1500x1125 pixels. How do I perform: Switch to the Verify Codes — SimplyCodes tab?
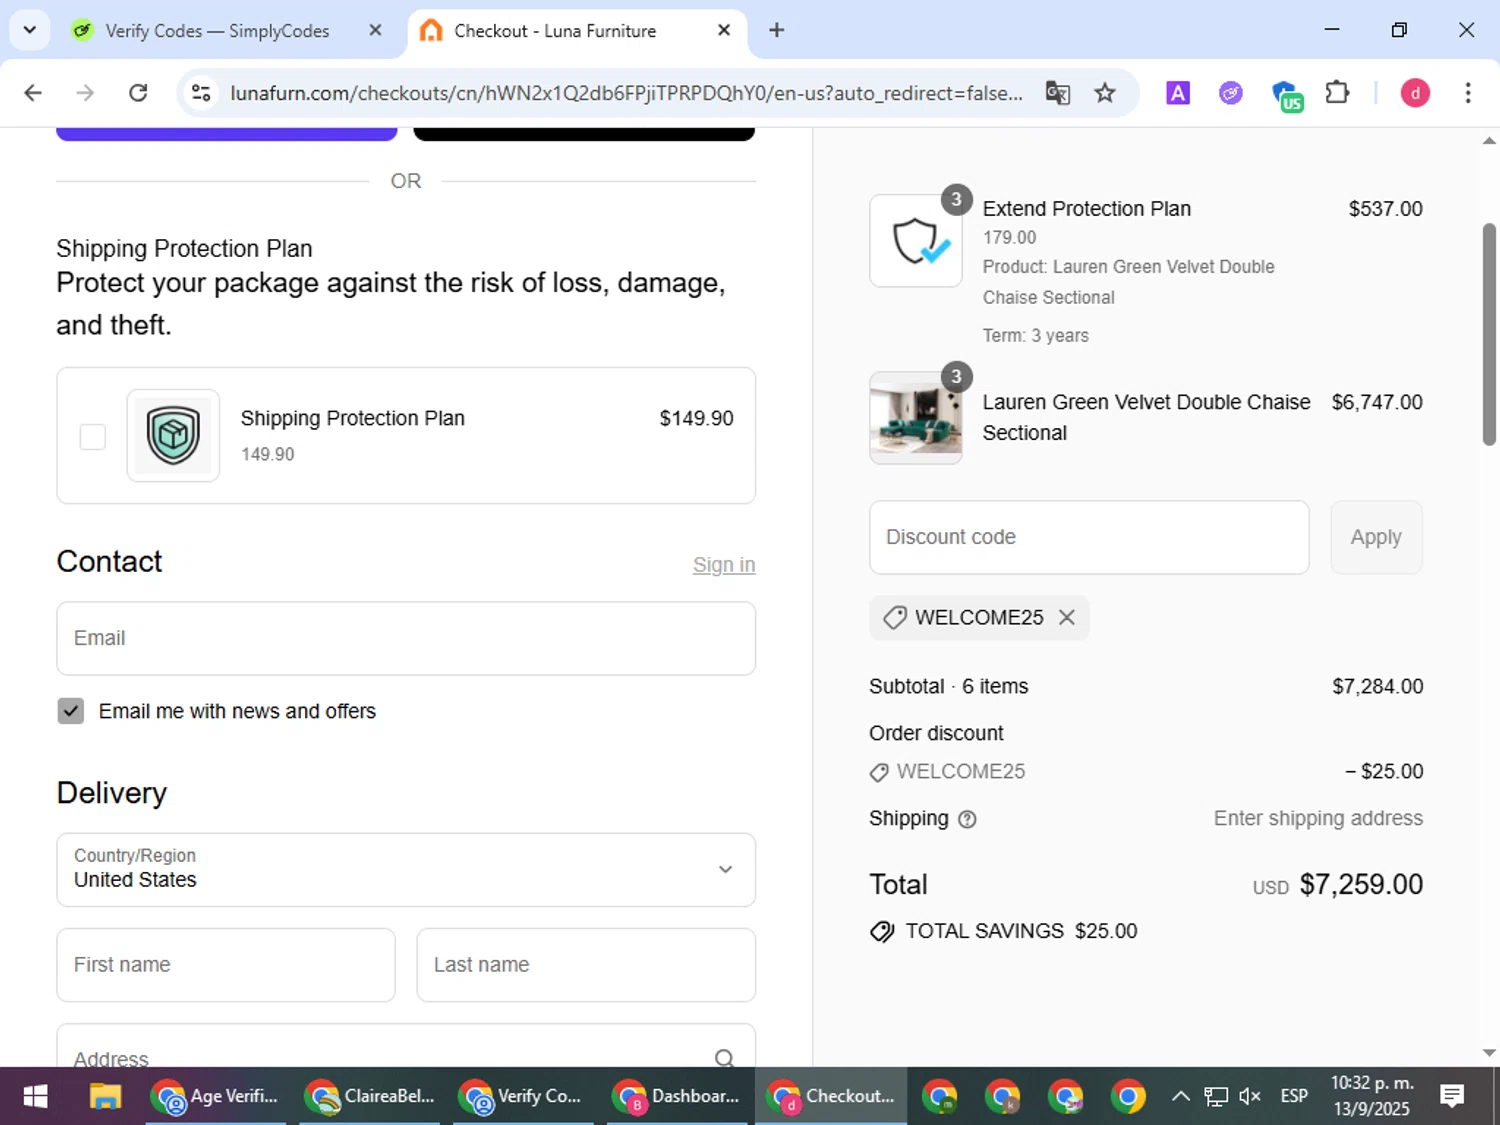tap(216, 31)
